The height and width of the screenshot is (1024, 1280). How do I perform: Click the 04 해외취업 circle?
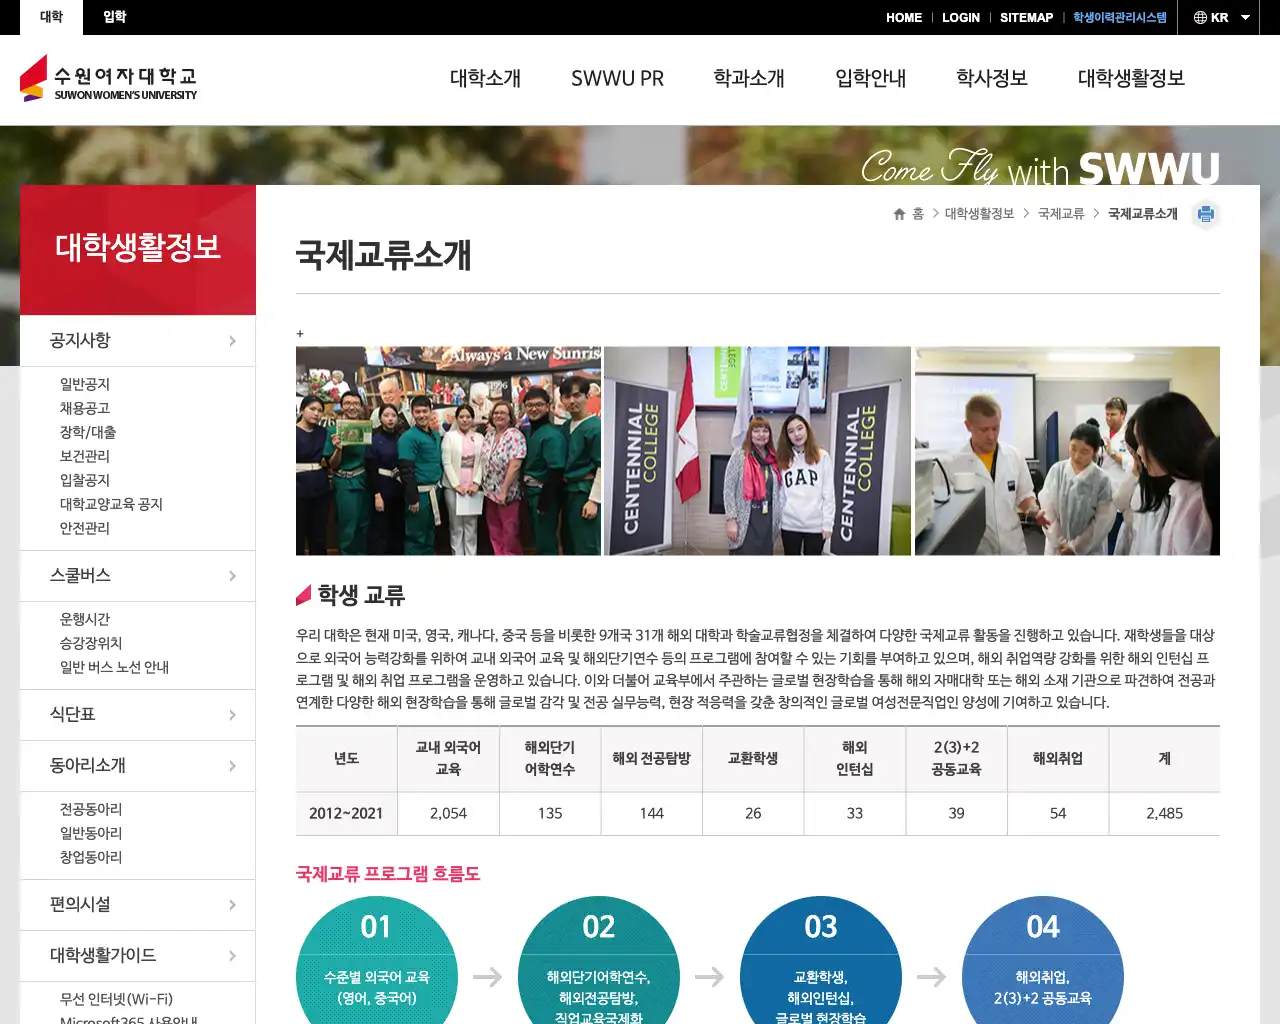(1042, 961)
